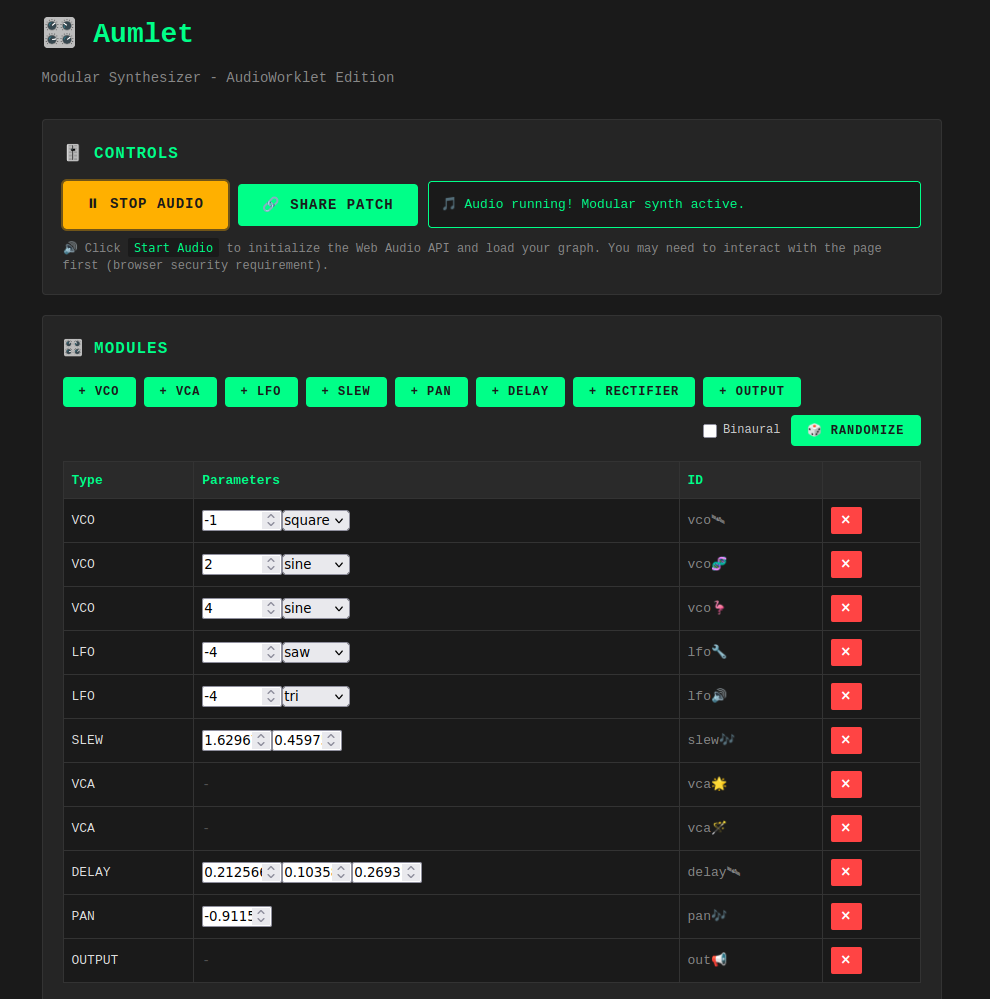Remove the saw LFO module
Image resolution: width=990 pixels, height=999 pixels.
(x=845, y=652)
